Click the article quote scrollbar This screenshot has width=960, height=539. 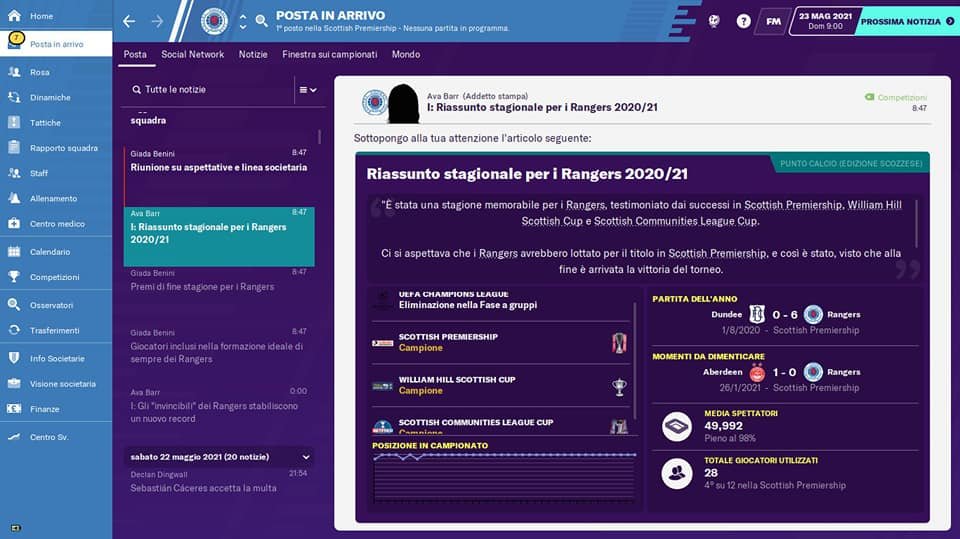pyautogui.click(x=917, y=224)
